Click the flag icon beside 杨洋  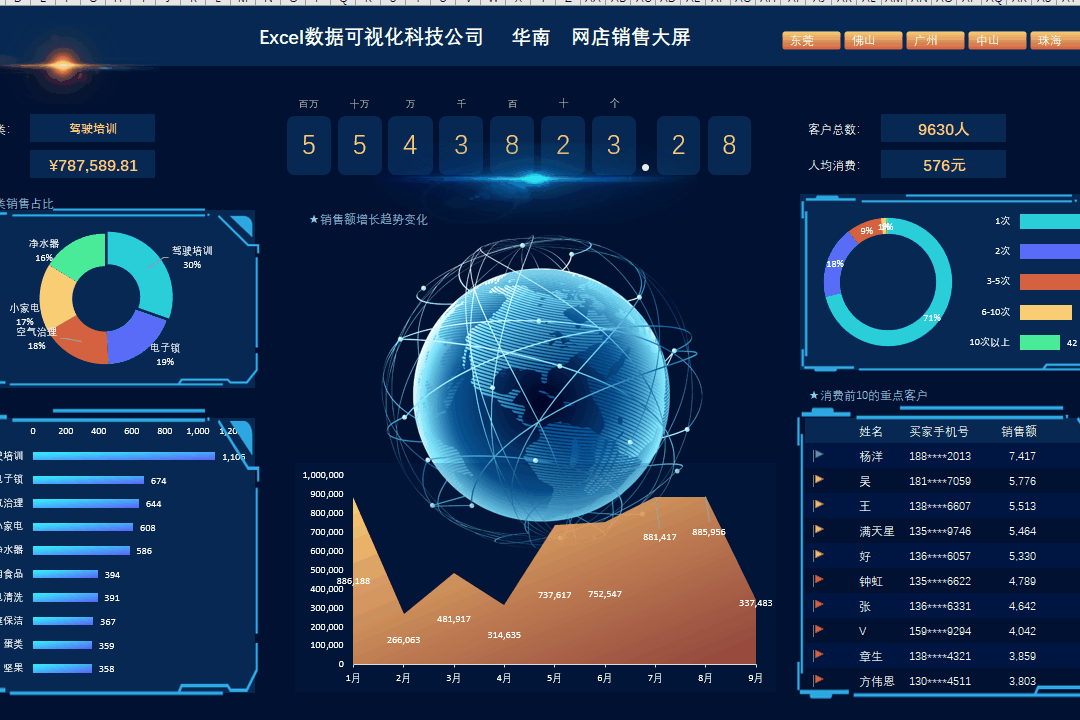point(819,456)
